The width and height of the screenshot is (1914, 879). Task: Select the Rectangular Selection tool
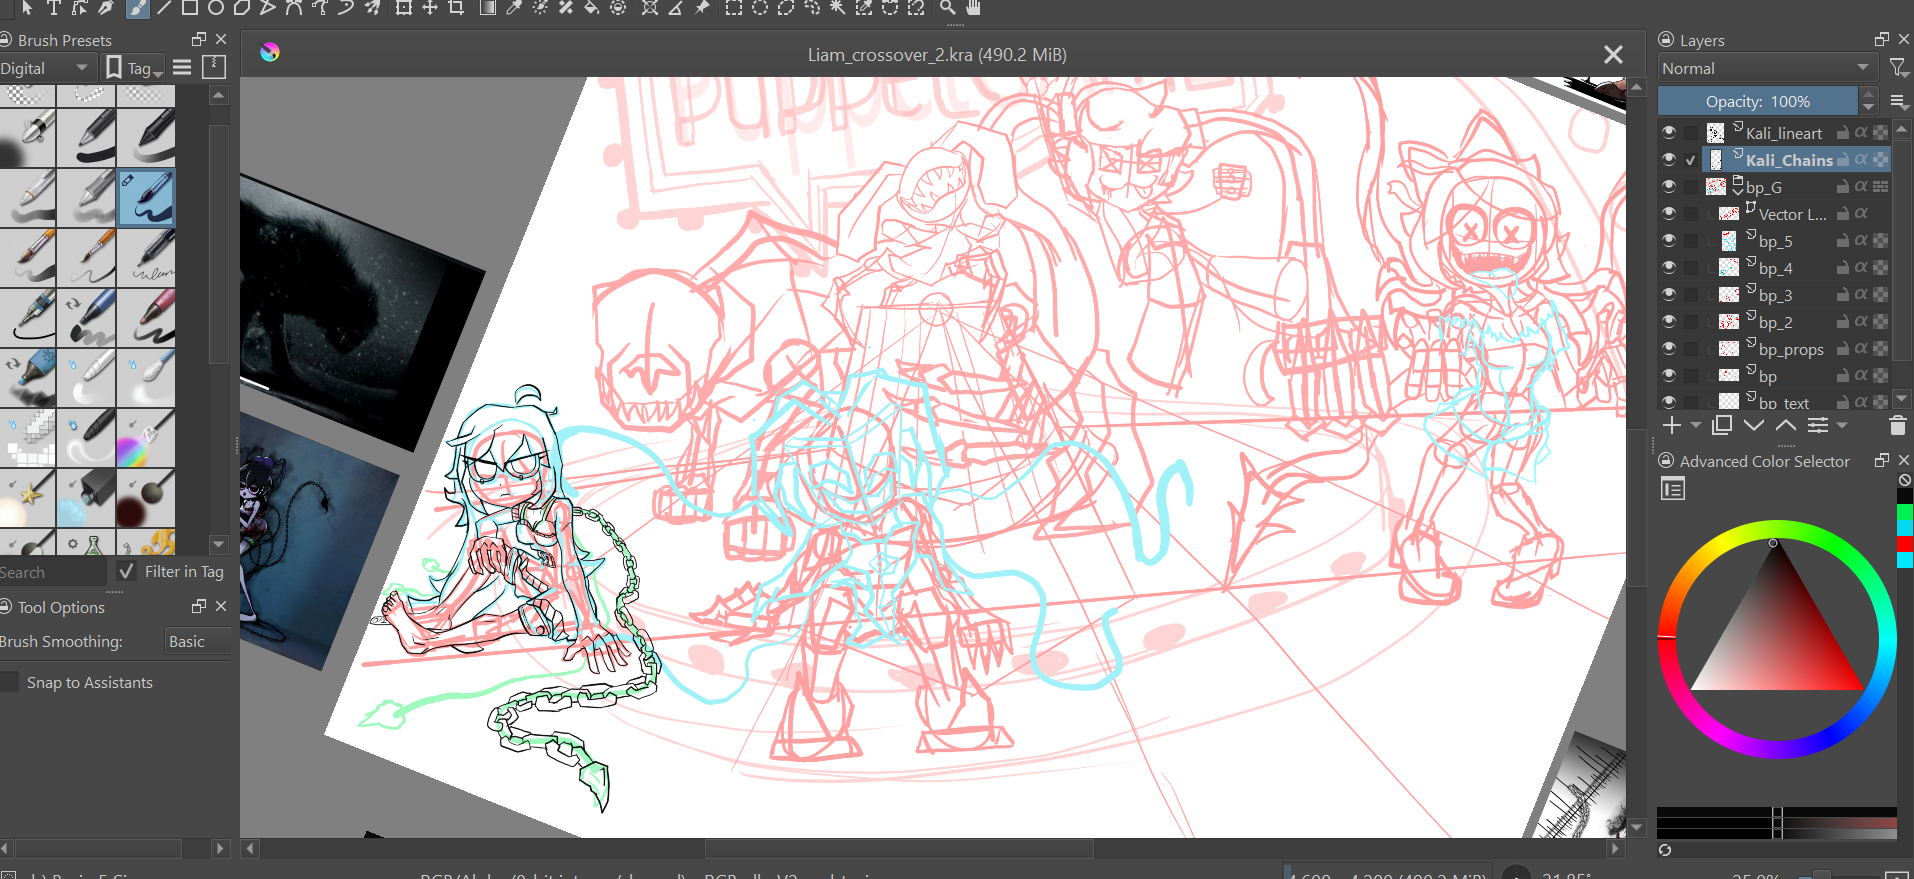pos(734,8)
